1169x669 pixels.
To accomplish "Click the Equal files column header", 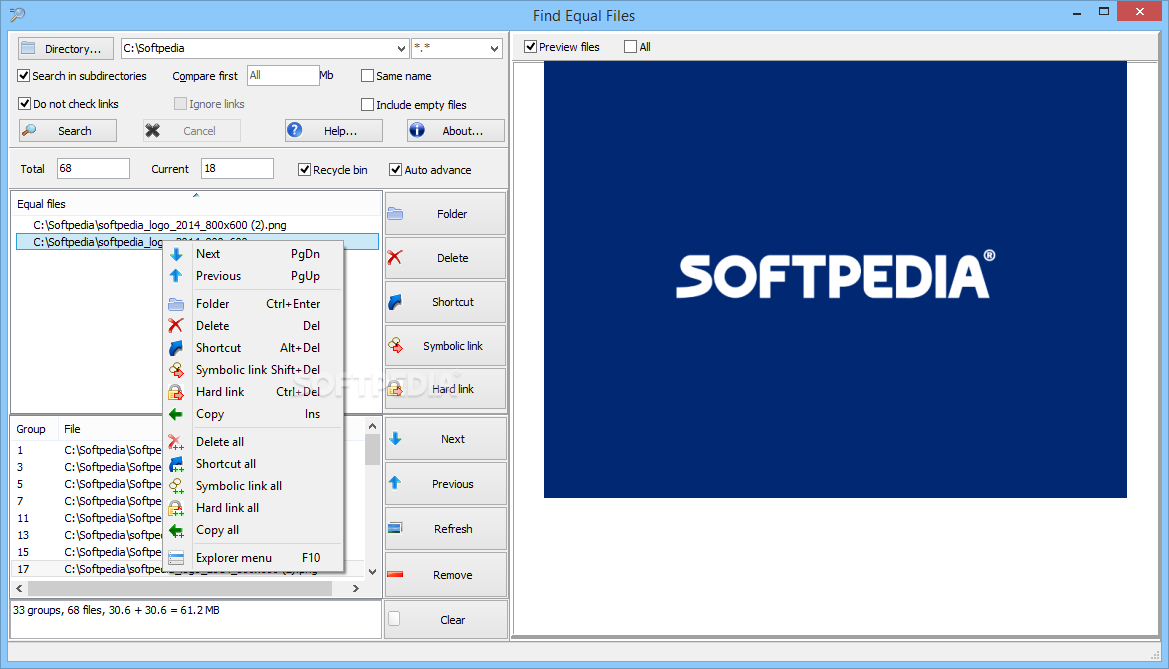I will [196, 204].
